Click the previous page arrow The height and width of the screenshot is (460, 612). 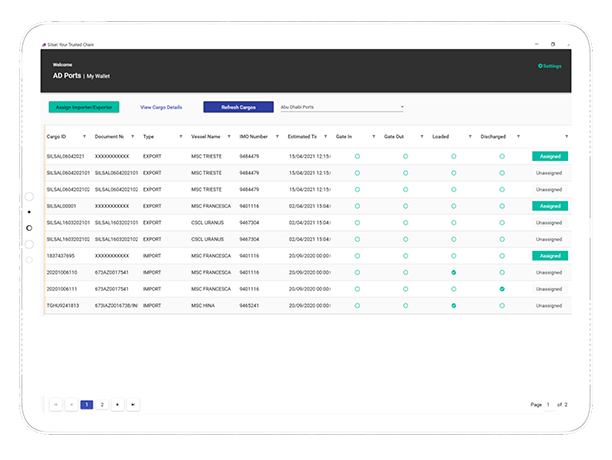coord(71,404)
